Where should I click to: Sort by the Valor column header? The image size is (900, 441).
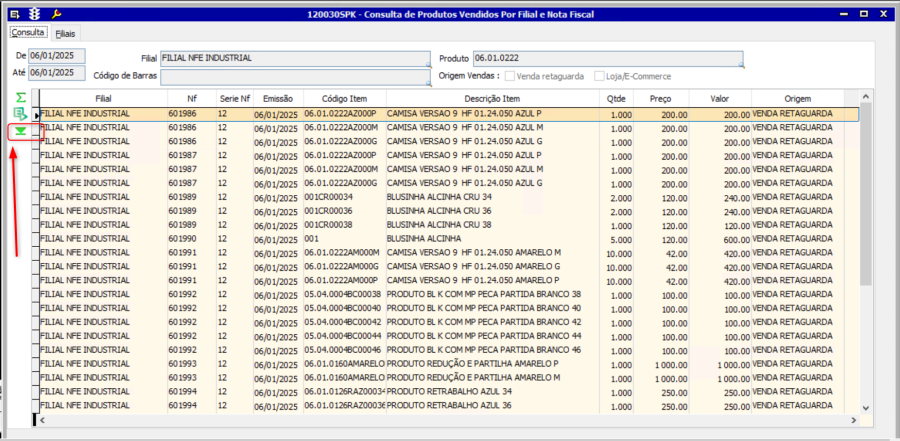pos(720,99)
